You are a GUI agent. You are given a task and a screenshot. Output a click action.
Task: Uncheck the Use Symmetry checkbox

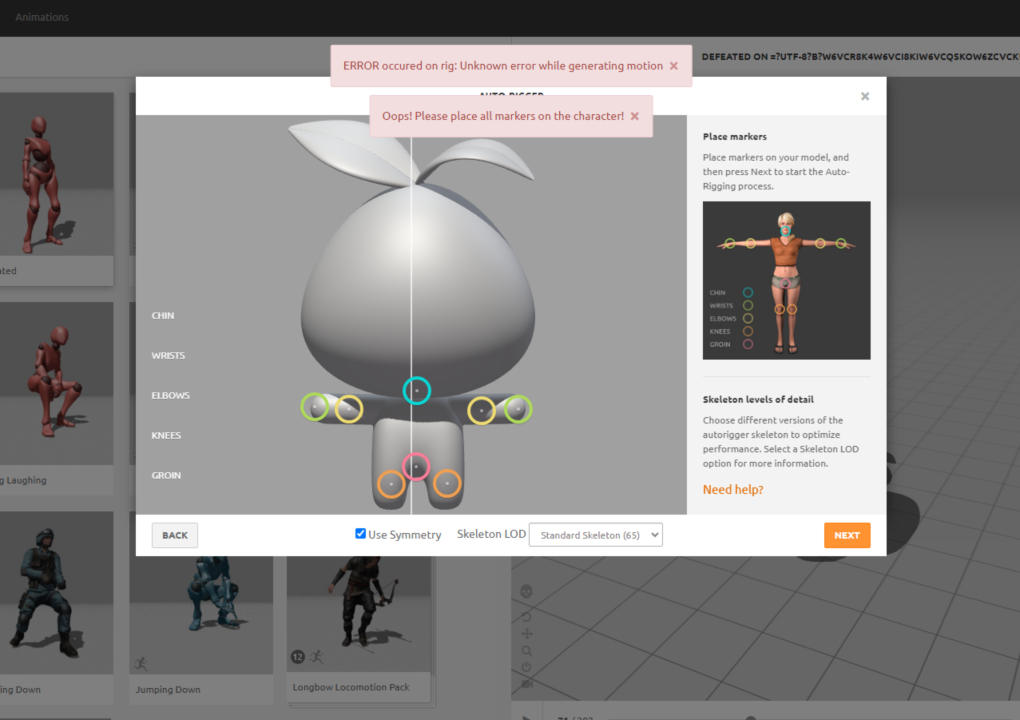coord(360,533)
